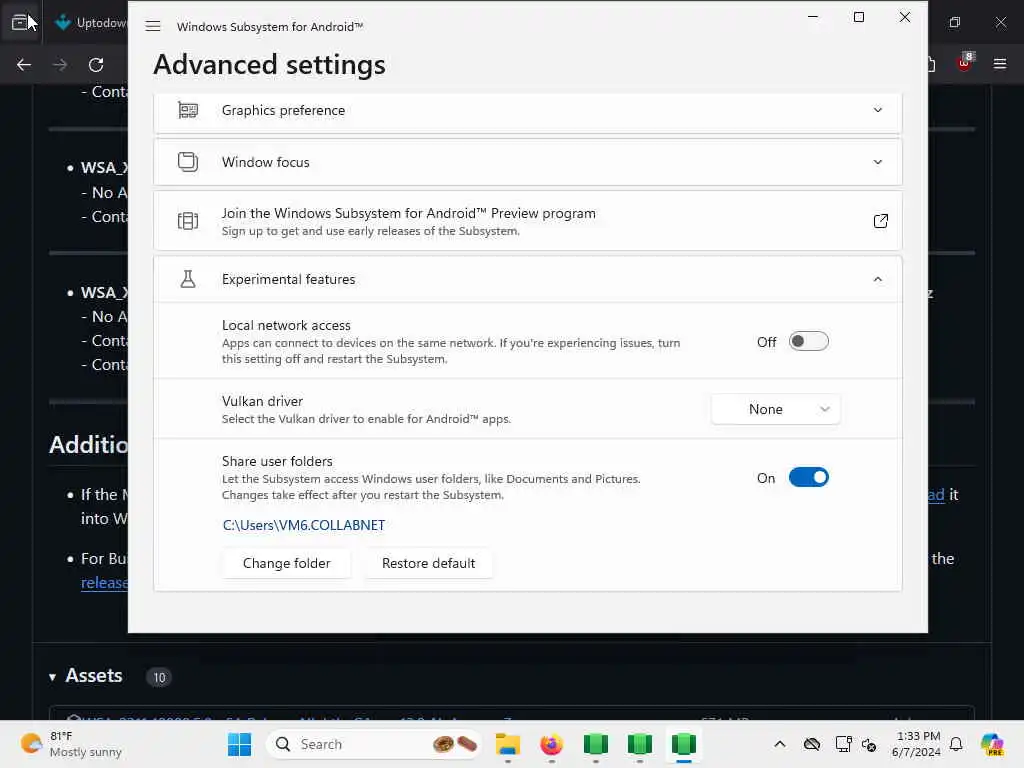The image size is (1024, 768).
Task: Collapse Experimental features section
Action: (x=878, y=280)
